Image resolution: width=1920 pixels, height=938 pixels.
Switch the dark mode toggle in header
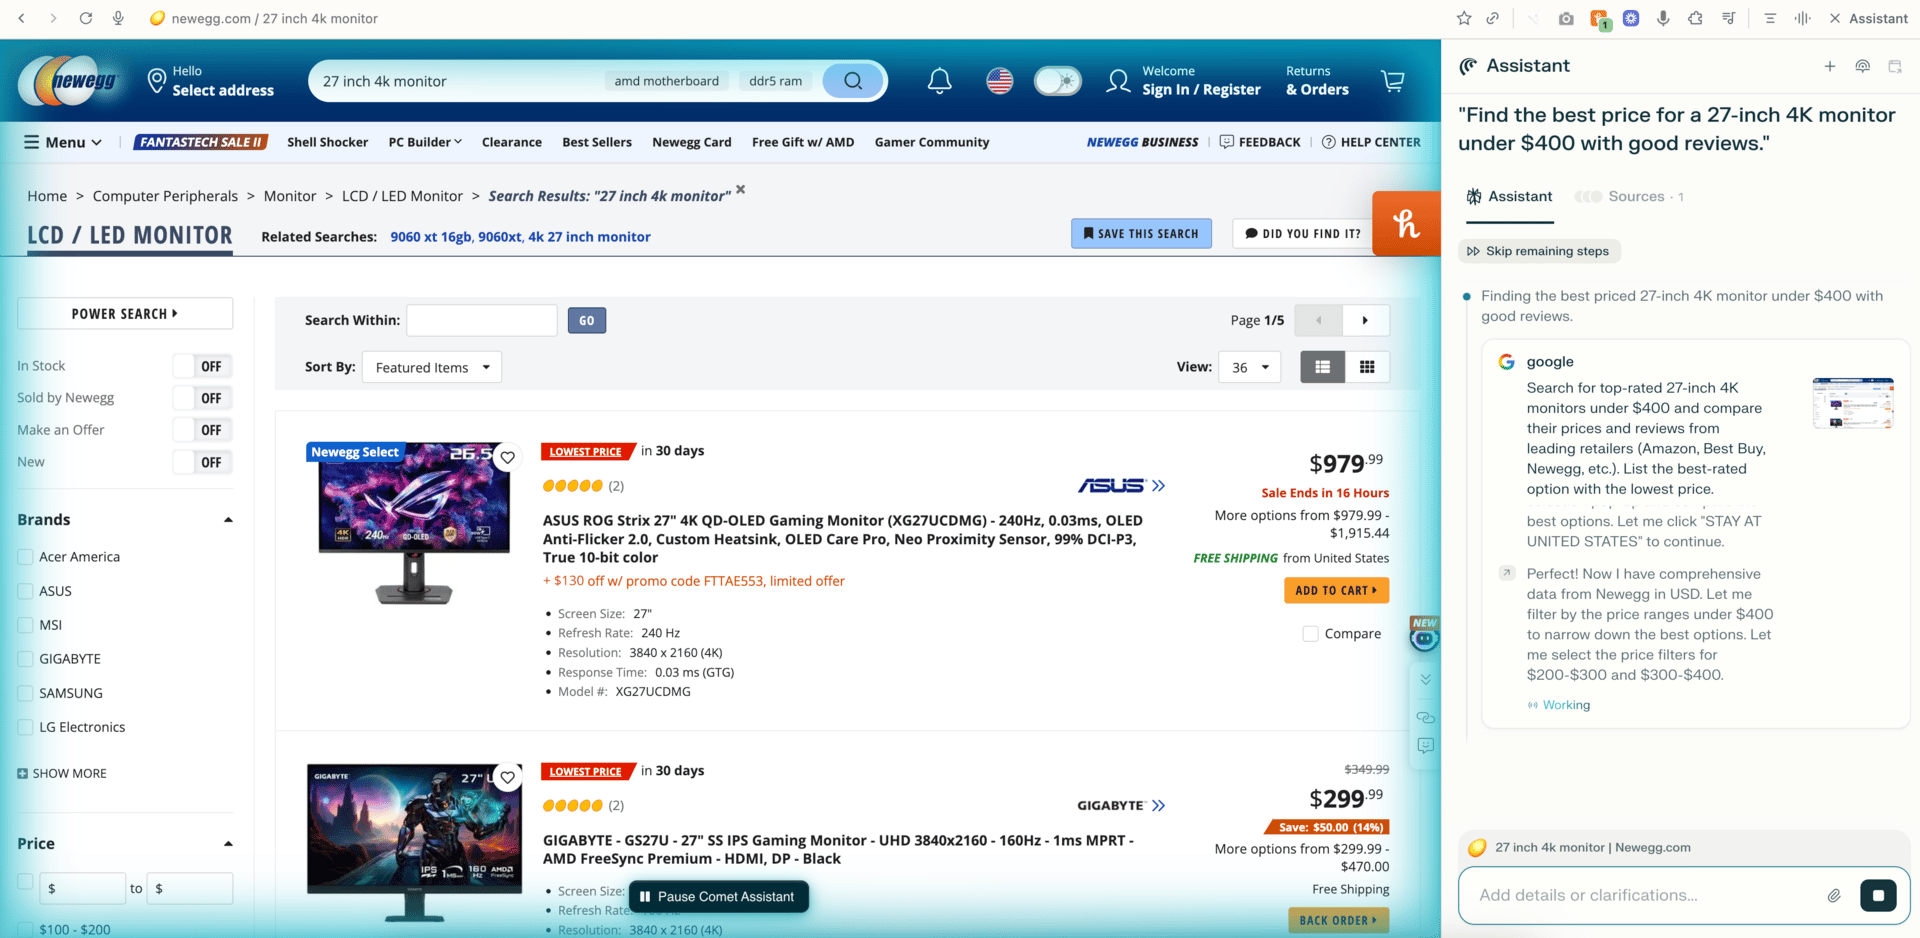[x=1057, y=81]
